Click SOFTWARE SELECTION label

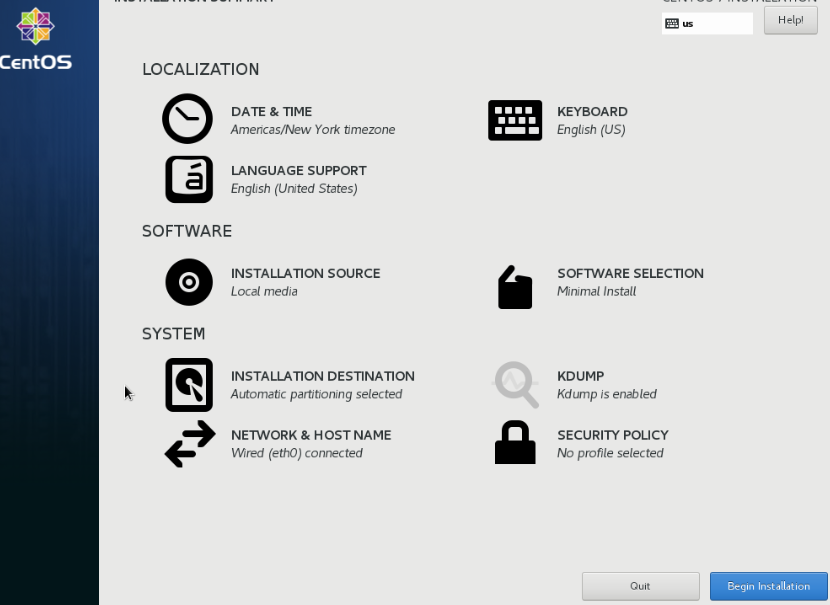tap(630, 273)
